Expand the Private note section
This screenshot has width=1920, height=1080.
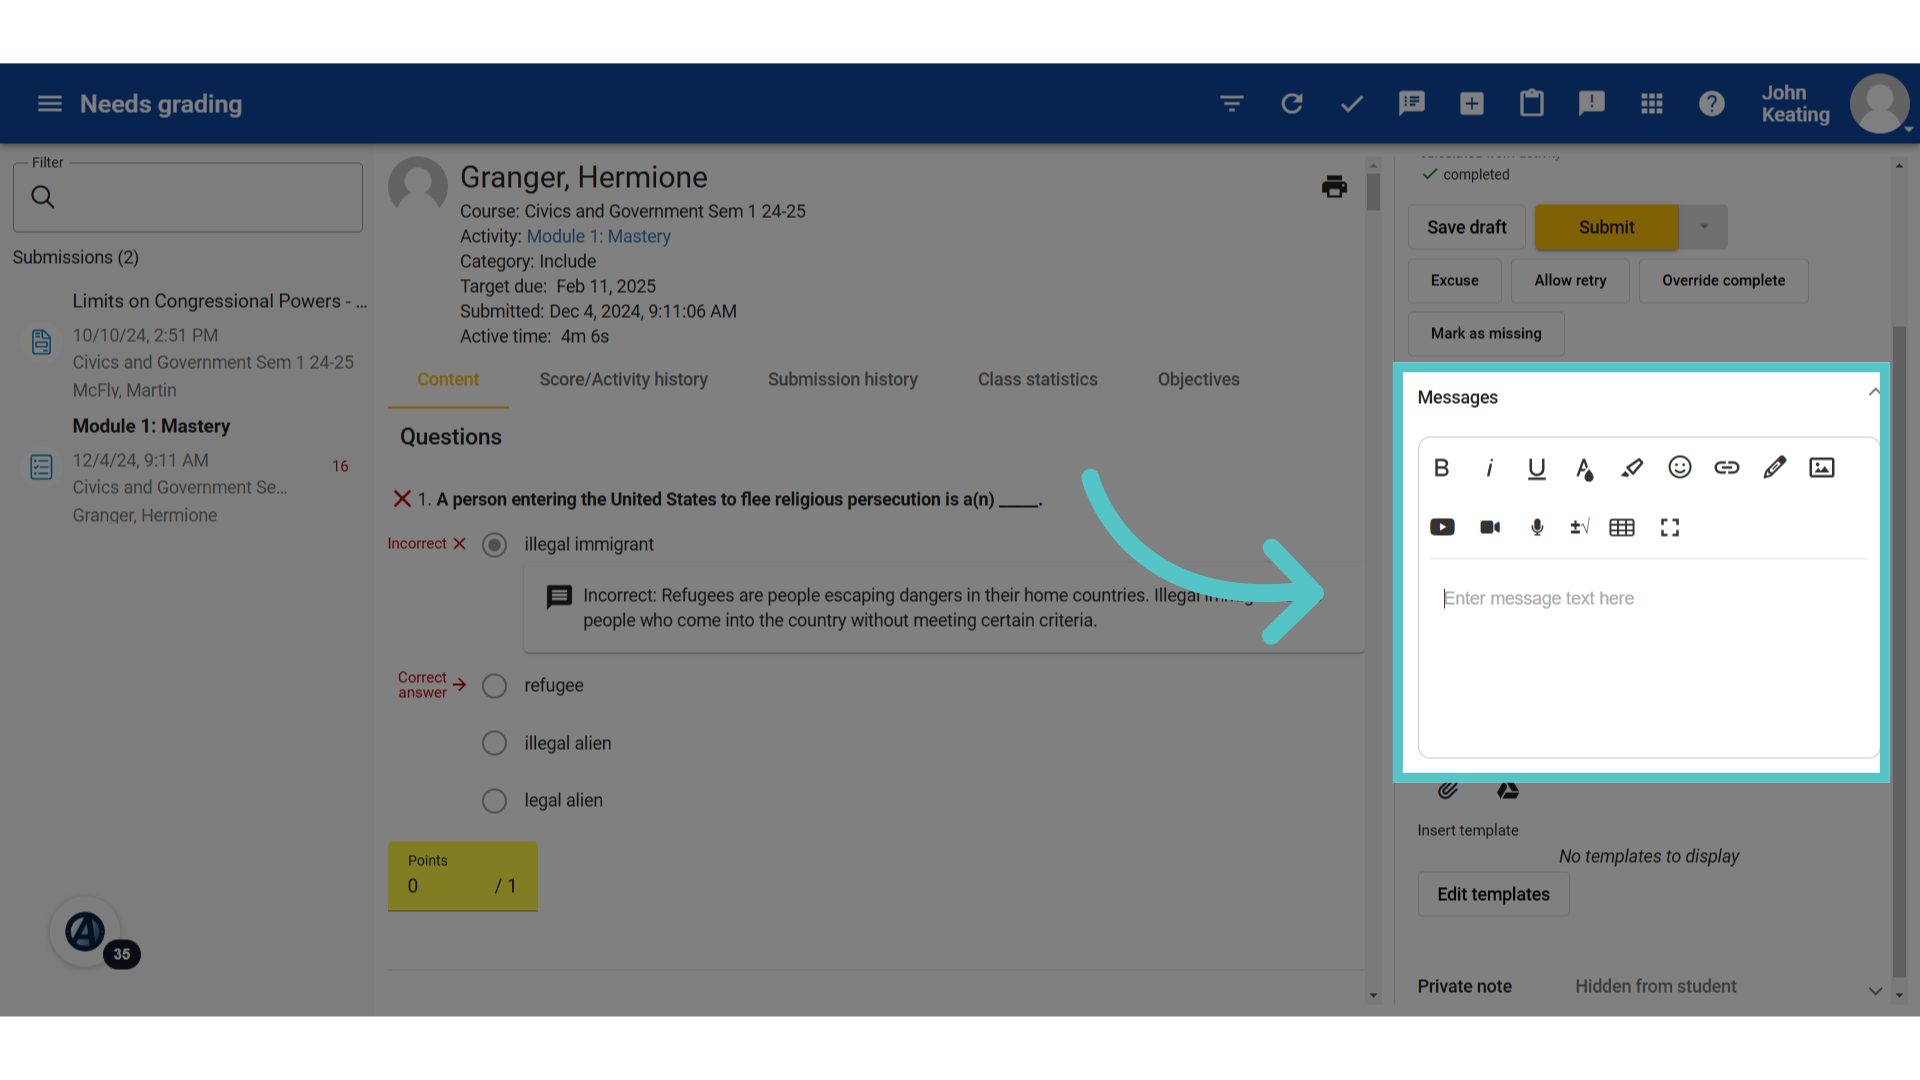[x=1875, y=991]
